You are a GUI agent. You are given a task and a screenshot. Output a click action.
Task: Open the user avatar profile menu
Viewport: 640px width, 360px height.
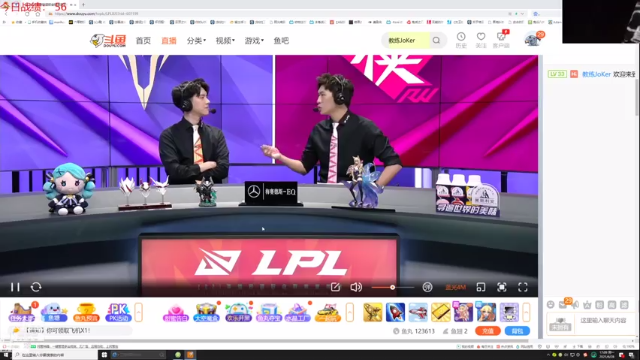pyautogui.click(x=533, y=39)
